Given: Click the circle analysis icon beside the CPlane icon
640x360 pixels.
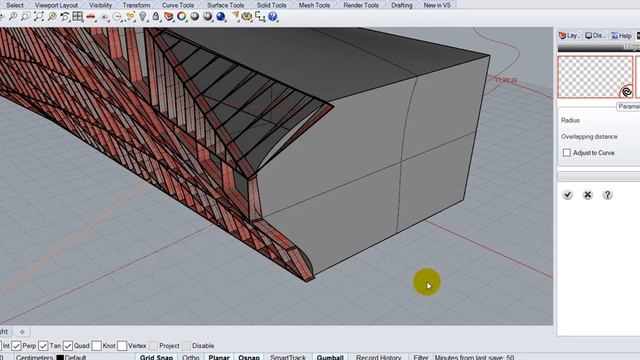Looking at the screenshot, I should pos(117,17).
